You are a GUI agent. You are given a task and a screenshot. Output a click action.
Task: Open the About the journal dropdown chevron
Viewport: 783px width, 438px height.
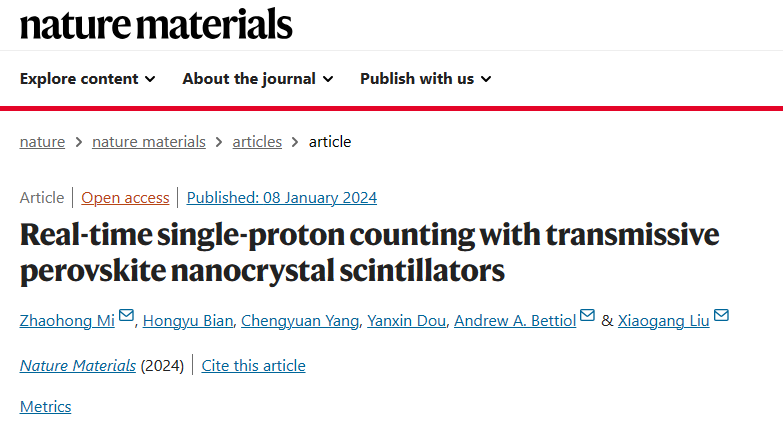[x=328, y=79]
